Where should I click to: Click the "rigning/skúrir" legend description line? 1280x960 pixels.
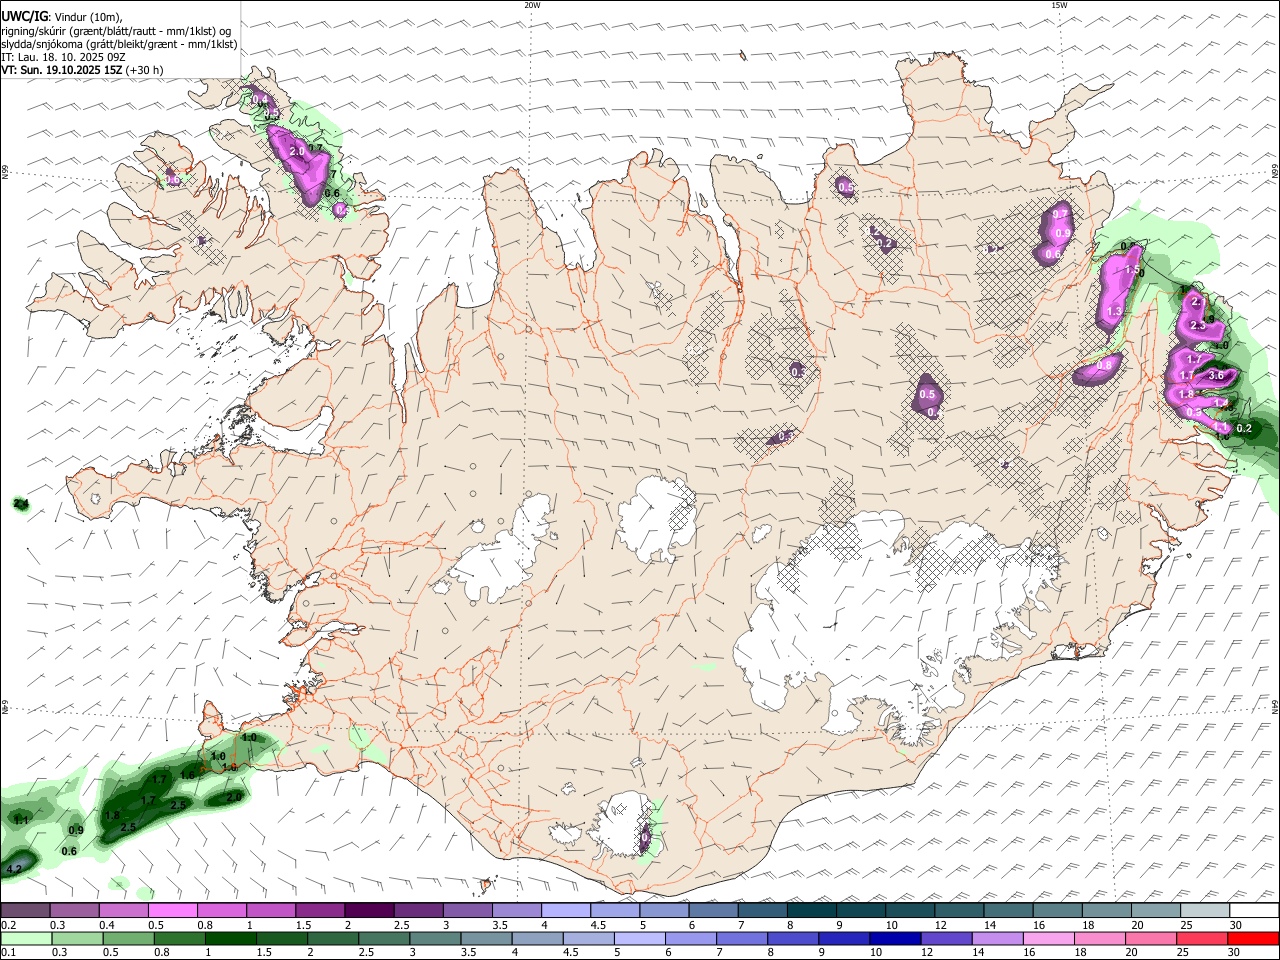[x=116, y=31]
